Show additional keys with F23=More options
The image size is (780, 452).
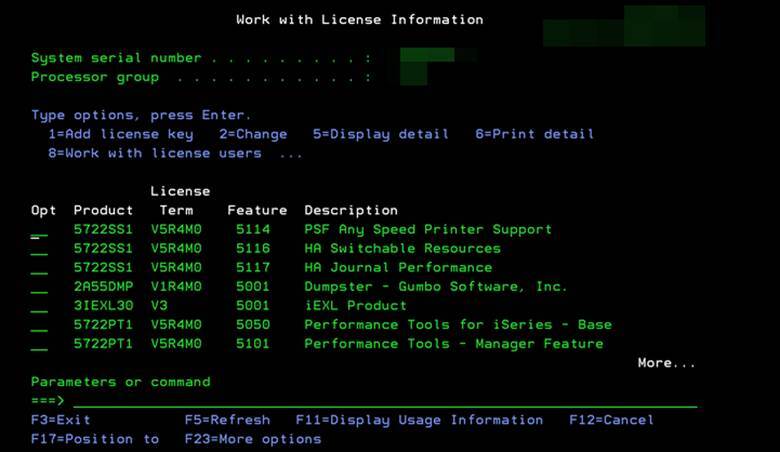(x=253, y=439)
